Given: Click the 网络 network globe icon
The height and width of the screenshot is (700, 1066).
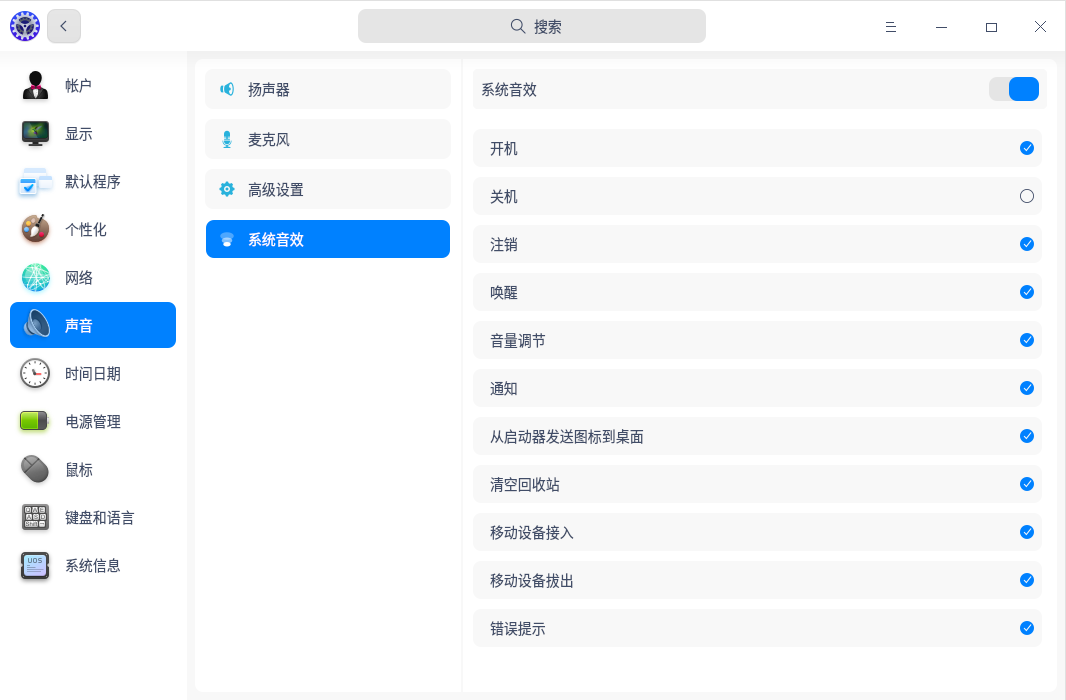Looking at the screenshot, I should (x=36, y=278).
